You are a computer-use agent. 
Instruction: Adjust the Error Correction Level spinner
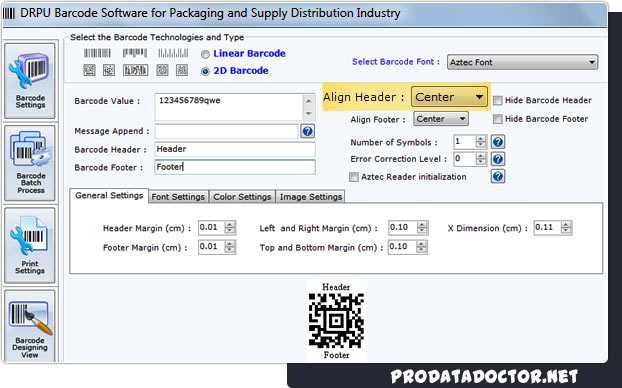[x=481, y=159]
